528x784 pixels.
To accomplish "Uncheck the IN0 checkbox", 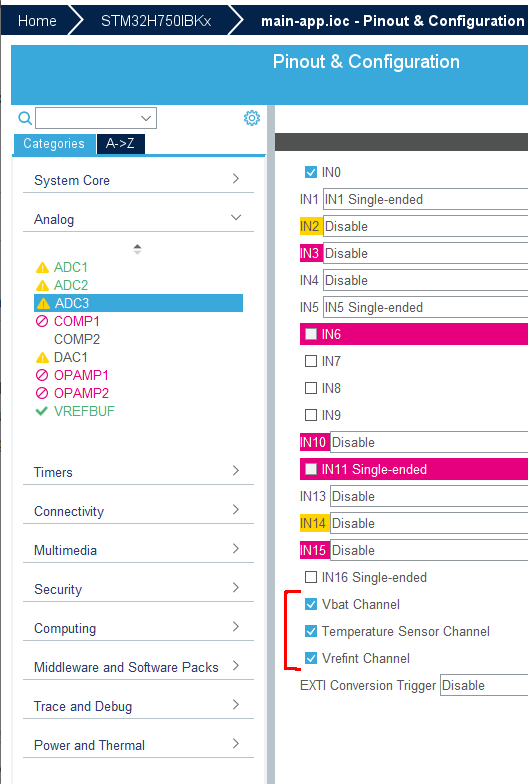I will (311, 172).
